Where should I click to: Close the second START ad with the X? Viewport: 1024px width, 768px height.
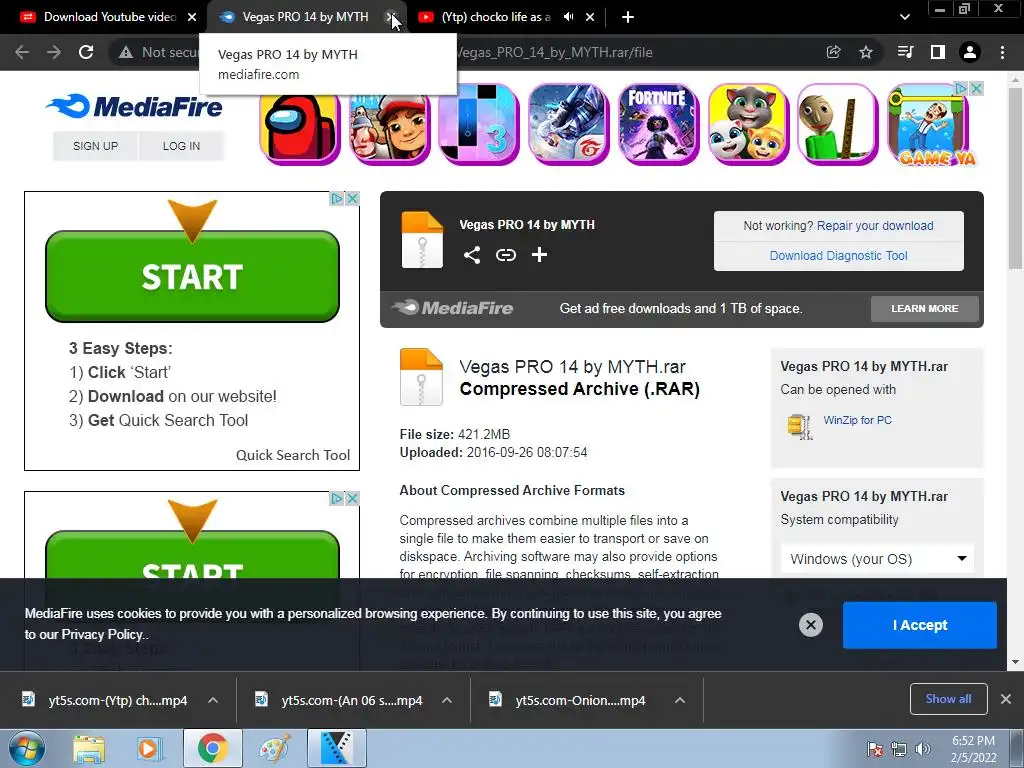click(x=352, y=499)
